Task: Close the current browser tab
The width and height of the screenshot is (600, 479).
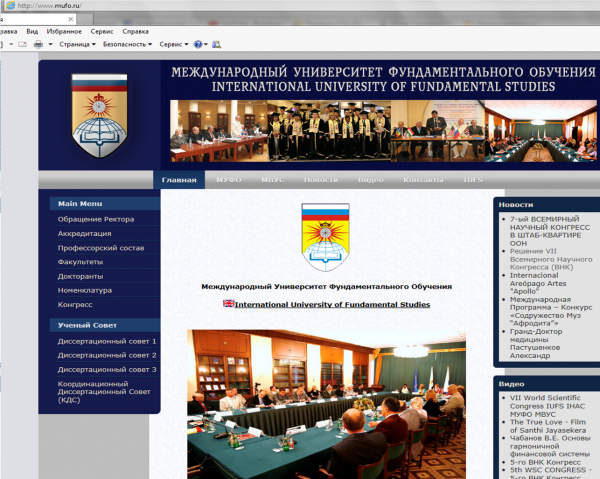Action: pyautogui.click(x=70, y=19)
